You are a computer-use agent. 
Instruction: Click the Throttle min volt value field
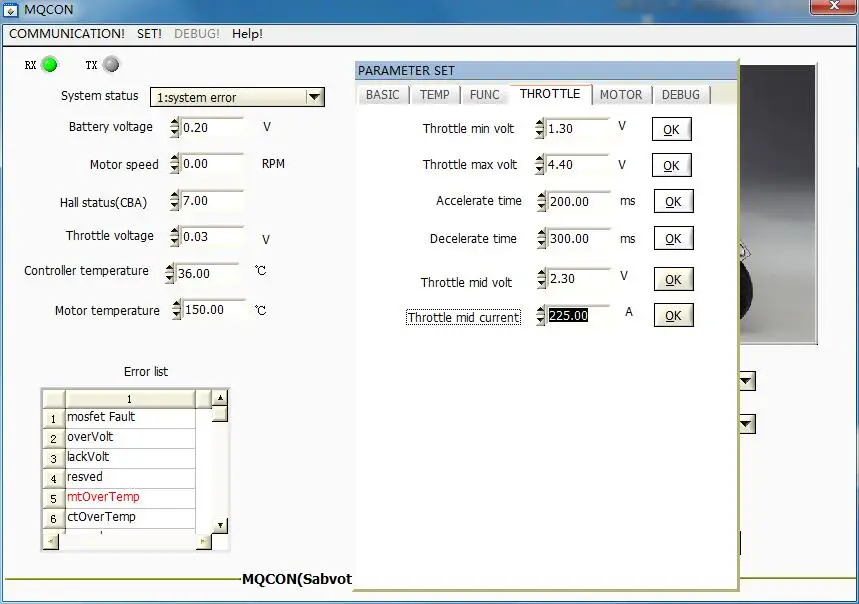(x=577, y=129)
